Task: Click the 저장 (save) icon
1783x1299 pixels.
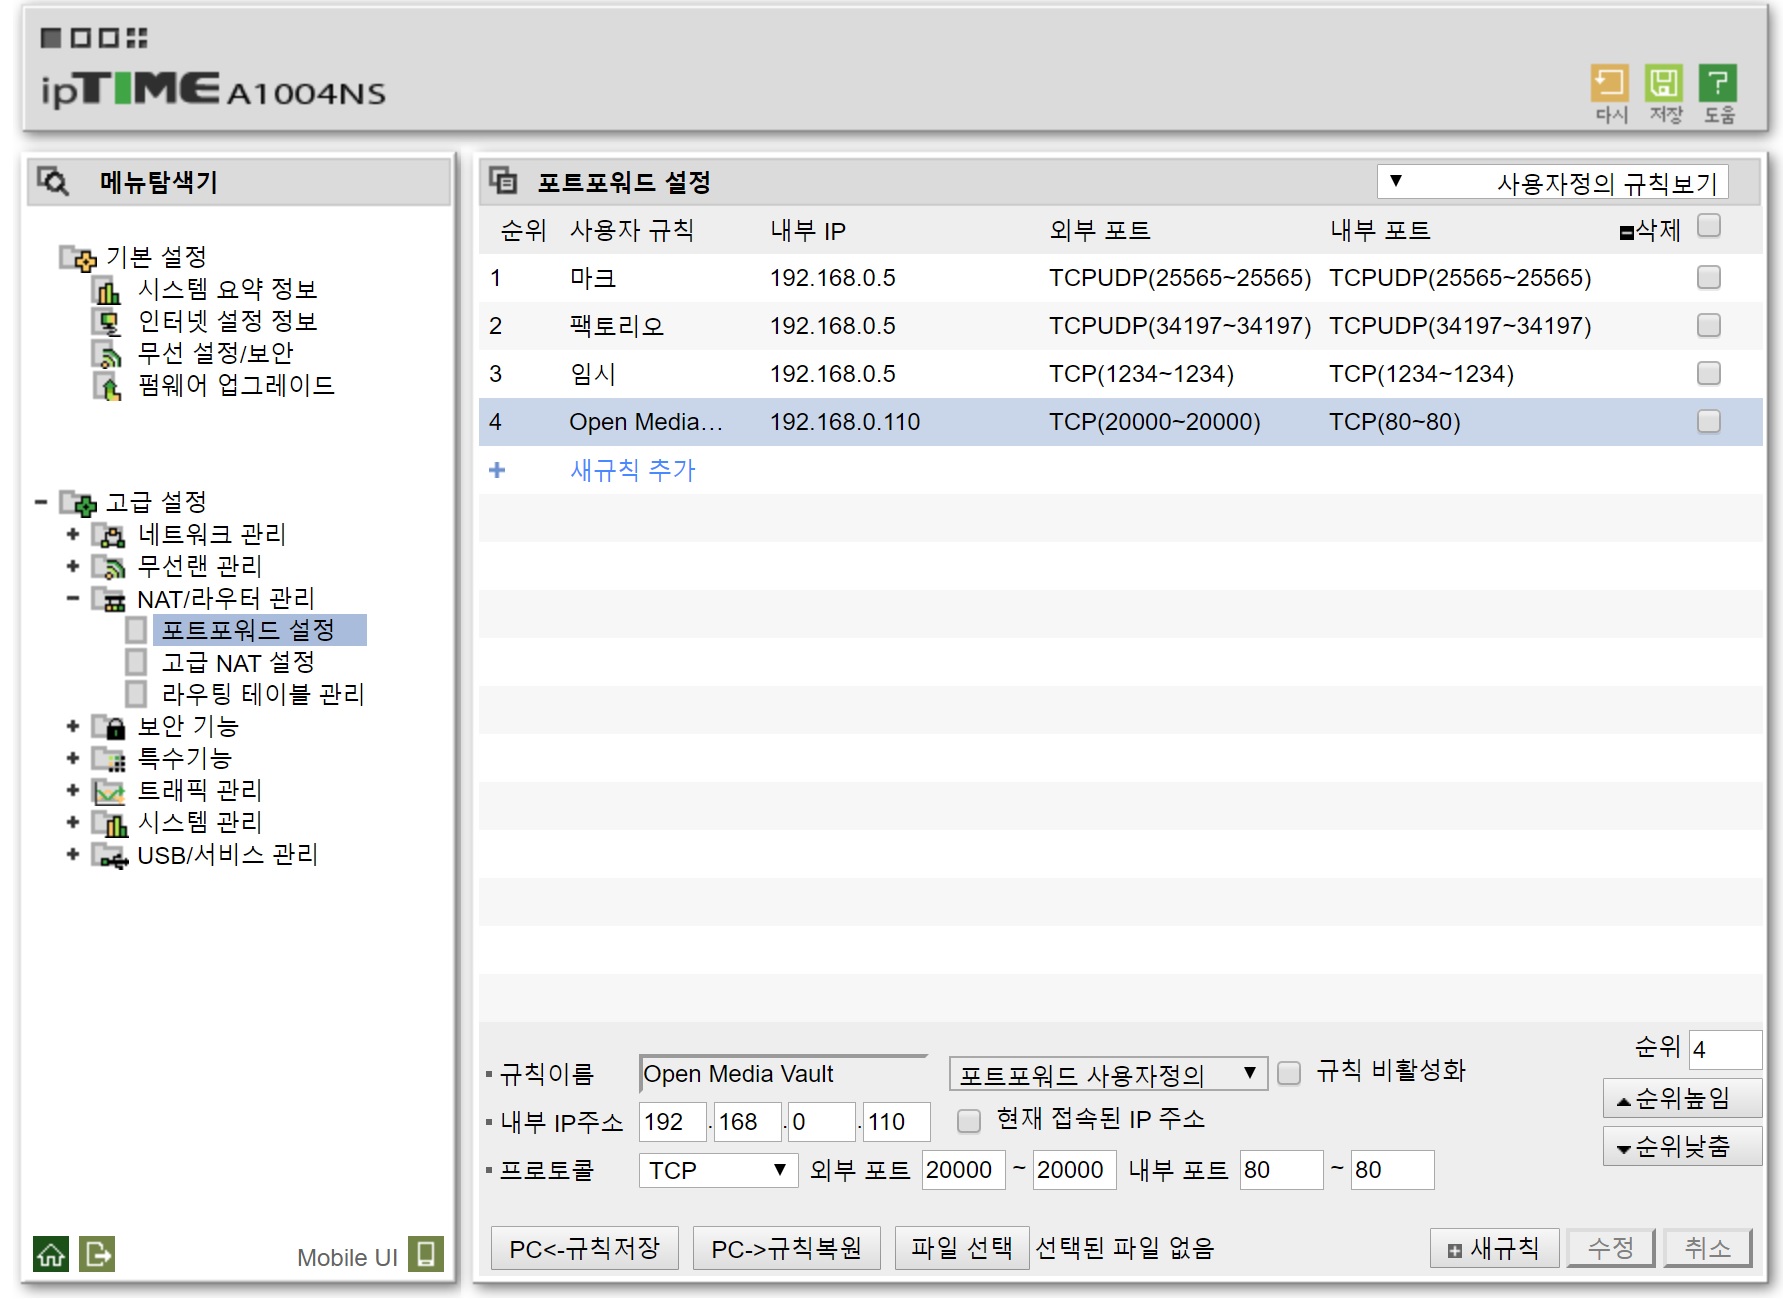Action: click(1664, 85)
